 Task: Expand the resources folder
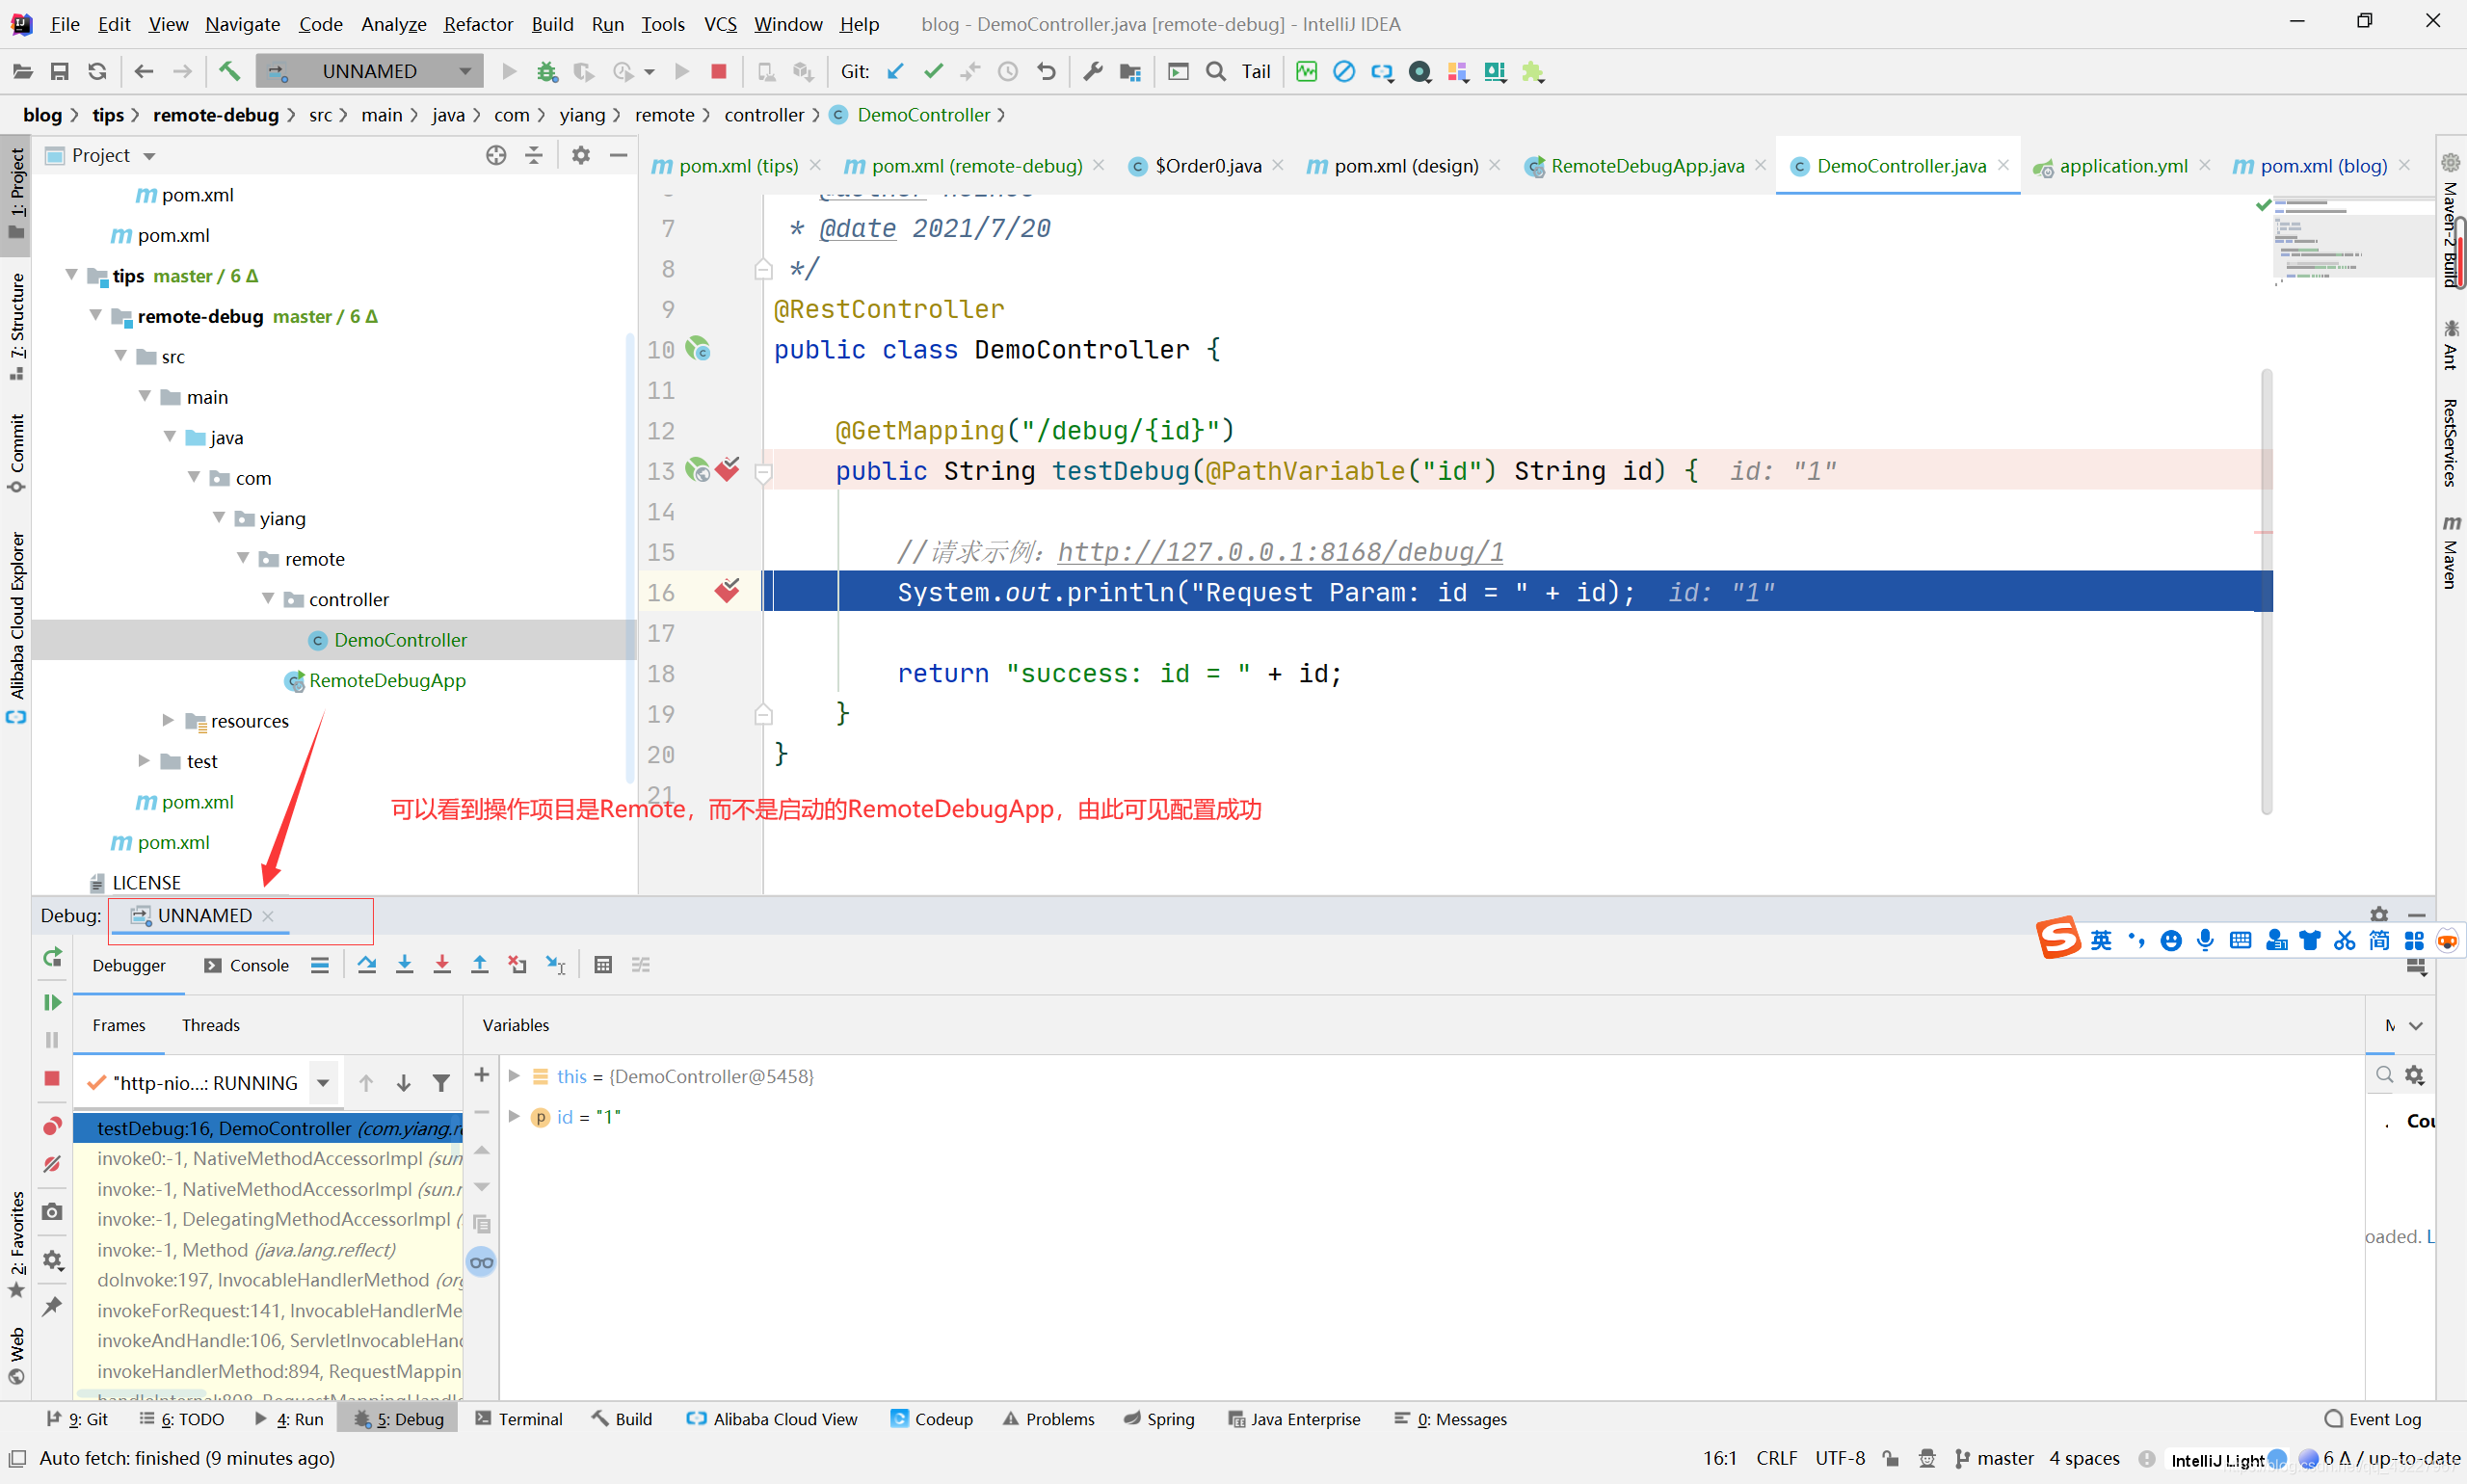168,720
